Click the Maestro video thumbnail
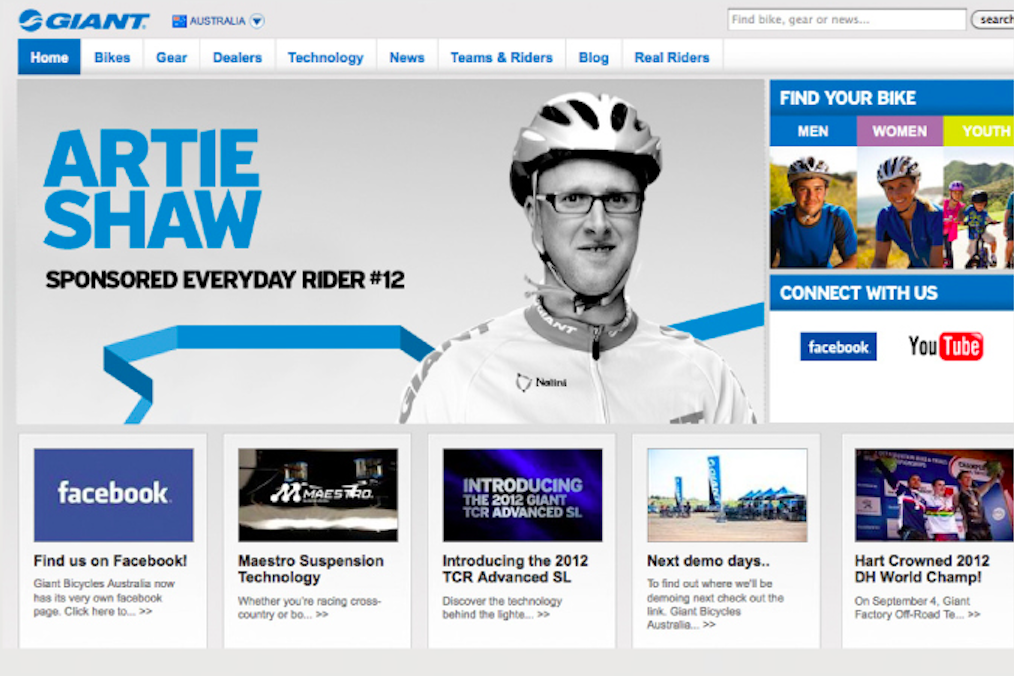The width and height of the screenshot is (1014, 676). pyautogui.click(x=318, y=495)
